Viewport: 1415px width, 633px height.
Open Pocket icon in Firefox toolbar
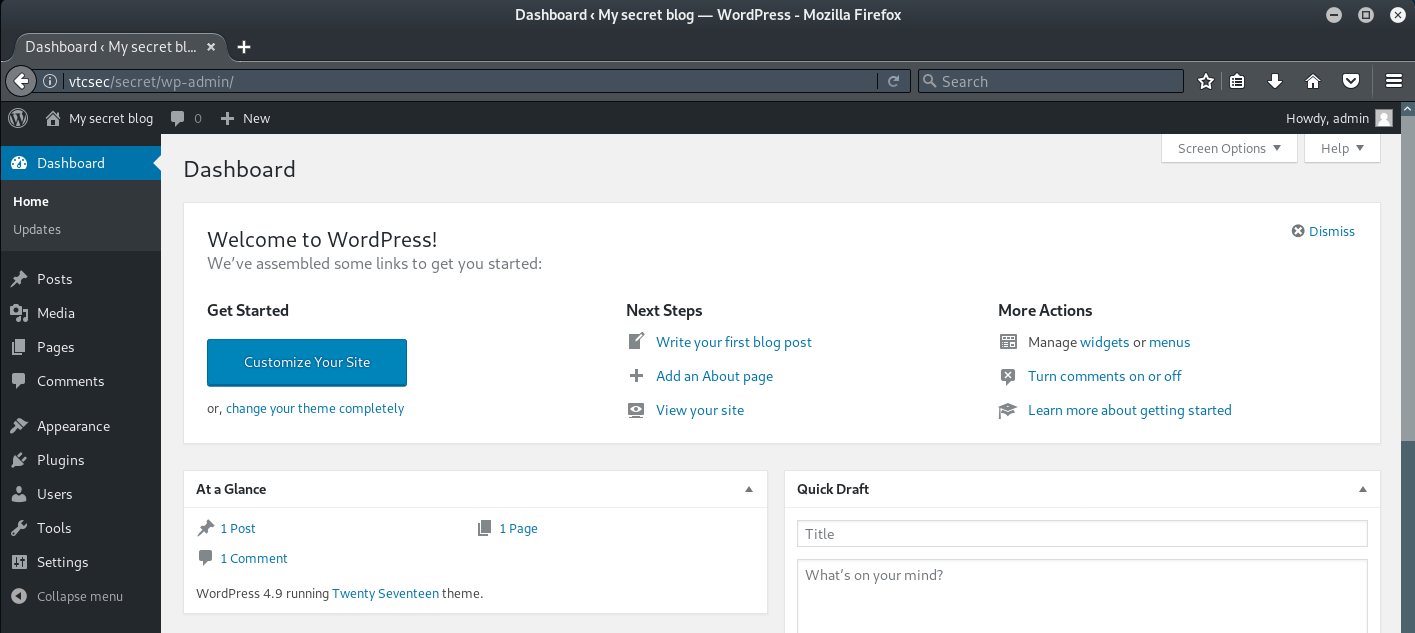point(1350,82)
